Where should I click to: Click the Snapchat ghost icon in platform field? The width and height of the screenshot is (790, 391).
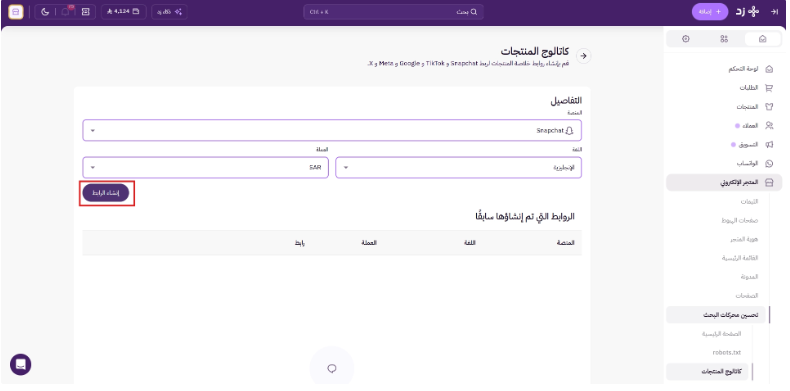click(x=570, y=131)
